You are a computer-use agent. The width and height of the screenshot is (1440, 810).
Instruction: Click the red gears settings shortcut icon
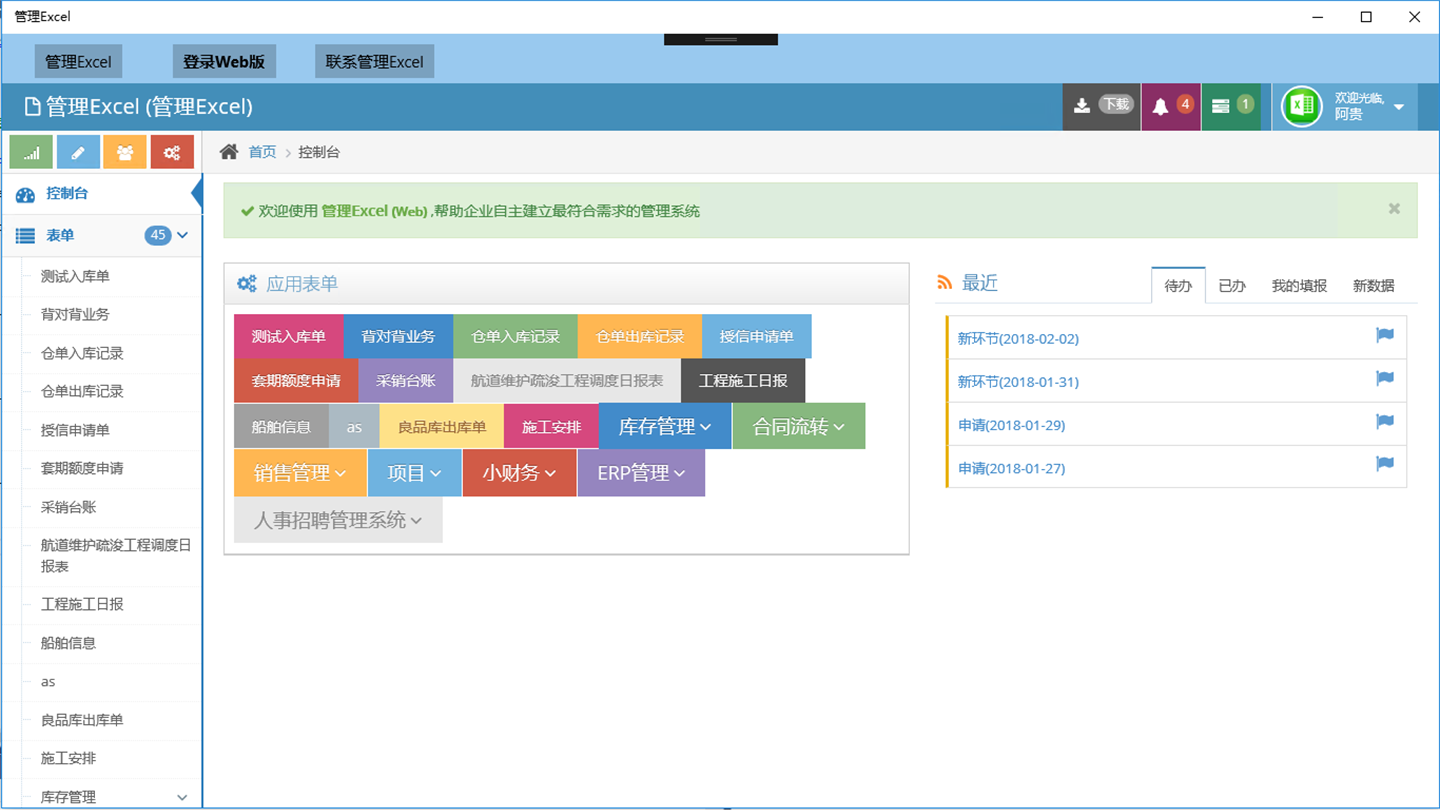(172, 152)
